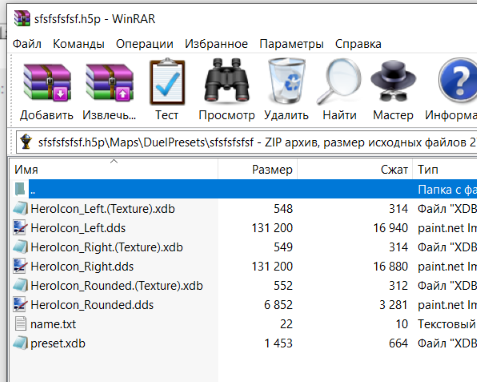Open the Параметры menu

coord(291,44)
